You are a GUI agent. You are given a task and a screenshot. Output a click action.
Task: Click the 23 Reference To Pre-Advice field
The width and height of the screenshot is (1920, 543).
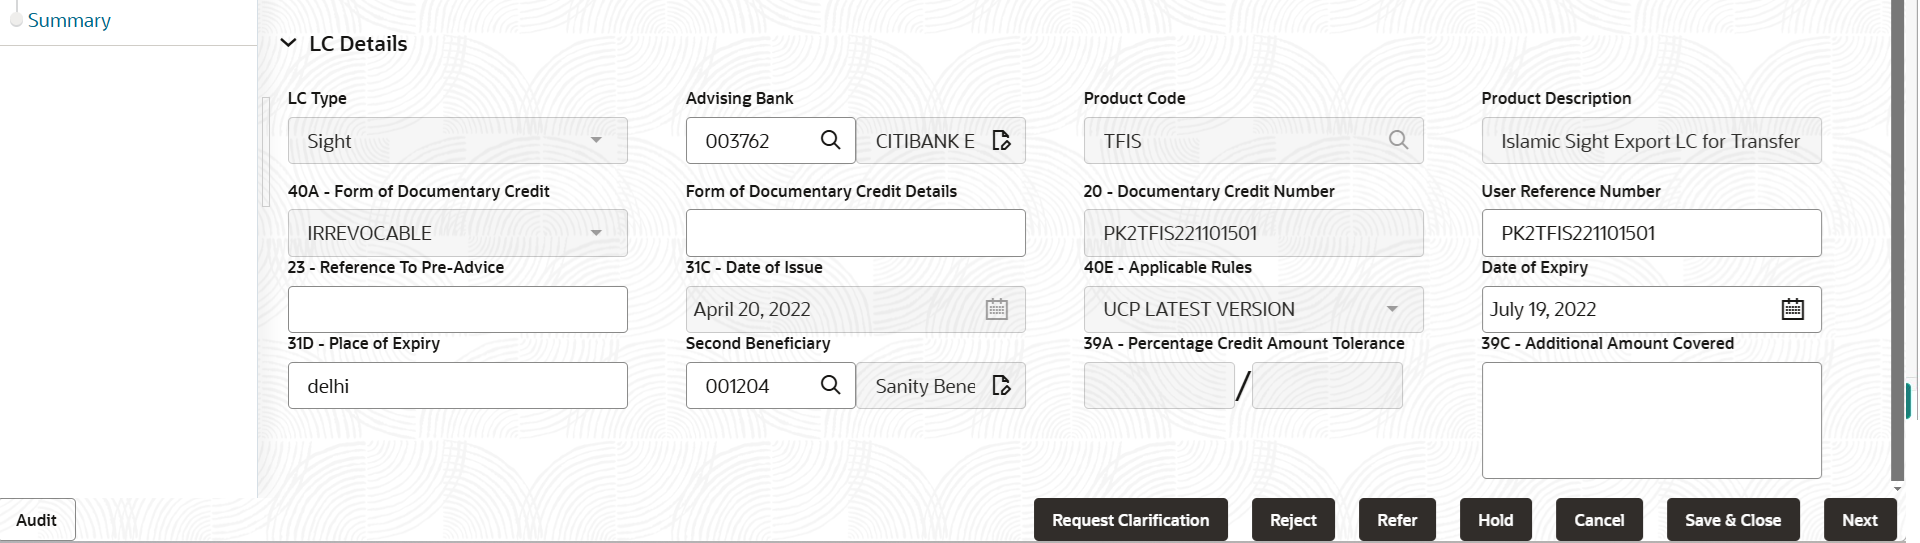458,309
